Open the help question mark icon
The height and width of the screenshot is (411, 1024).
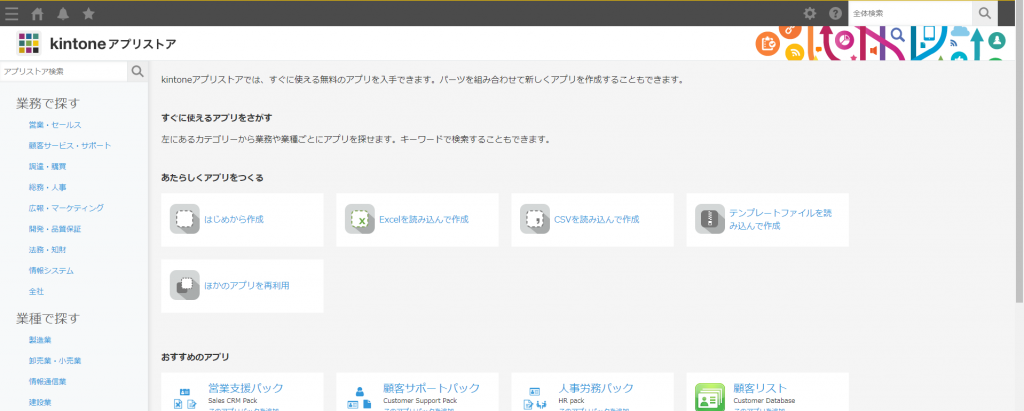(835, 13)
